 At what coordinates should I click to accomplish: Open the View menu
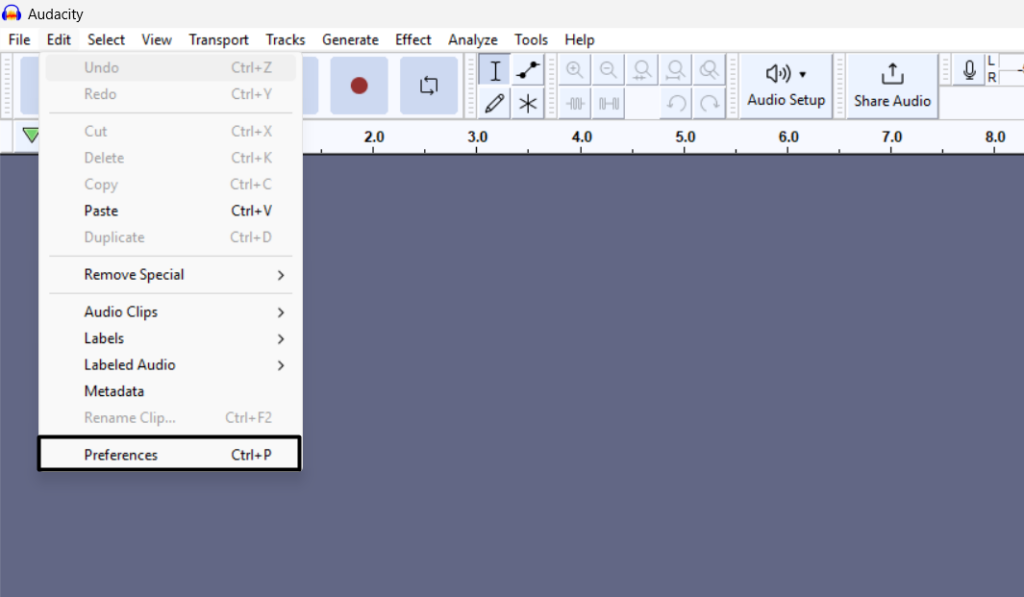pyautogui.click(x=157, y=40)
